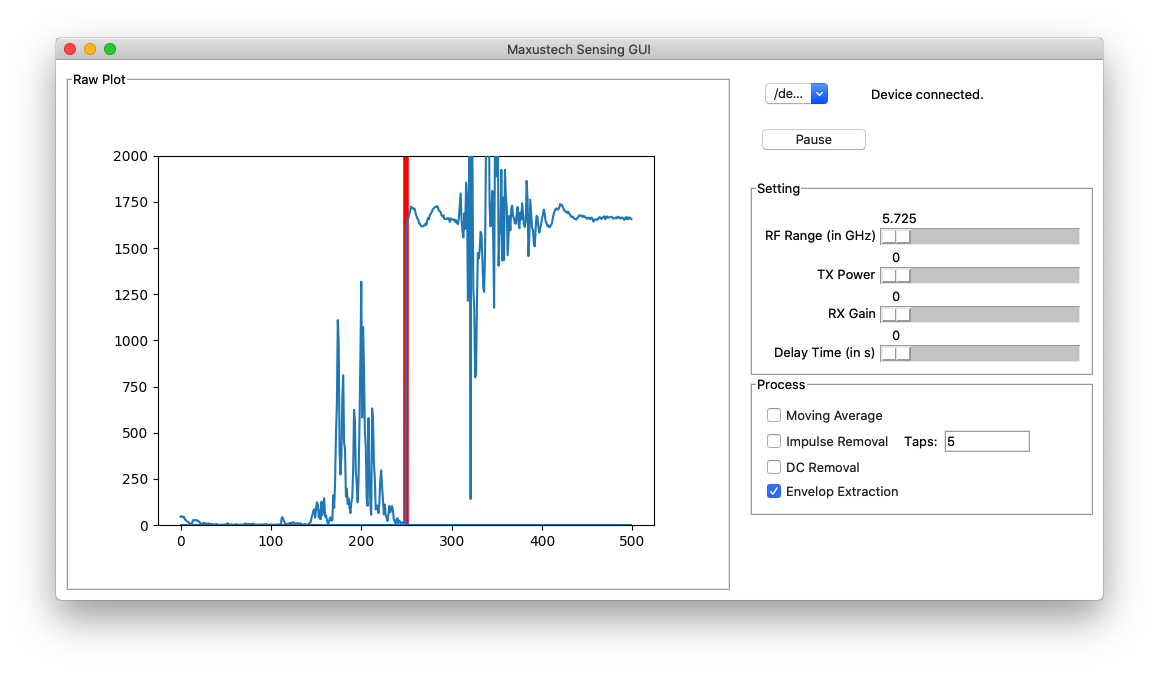Image resolution: width=1159 pixels, height=674 pixels.
Task: Click the 'RF Range (in GHz)' label
Action: (x=820, y=236)
